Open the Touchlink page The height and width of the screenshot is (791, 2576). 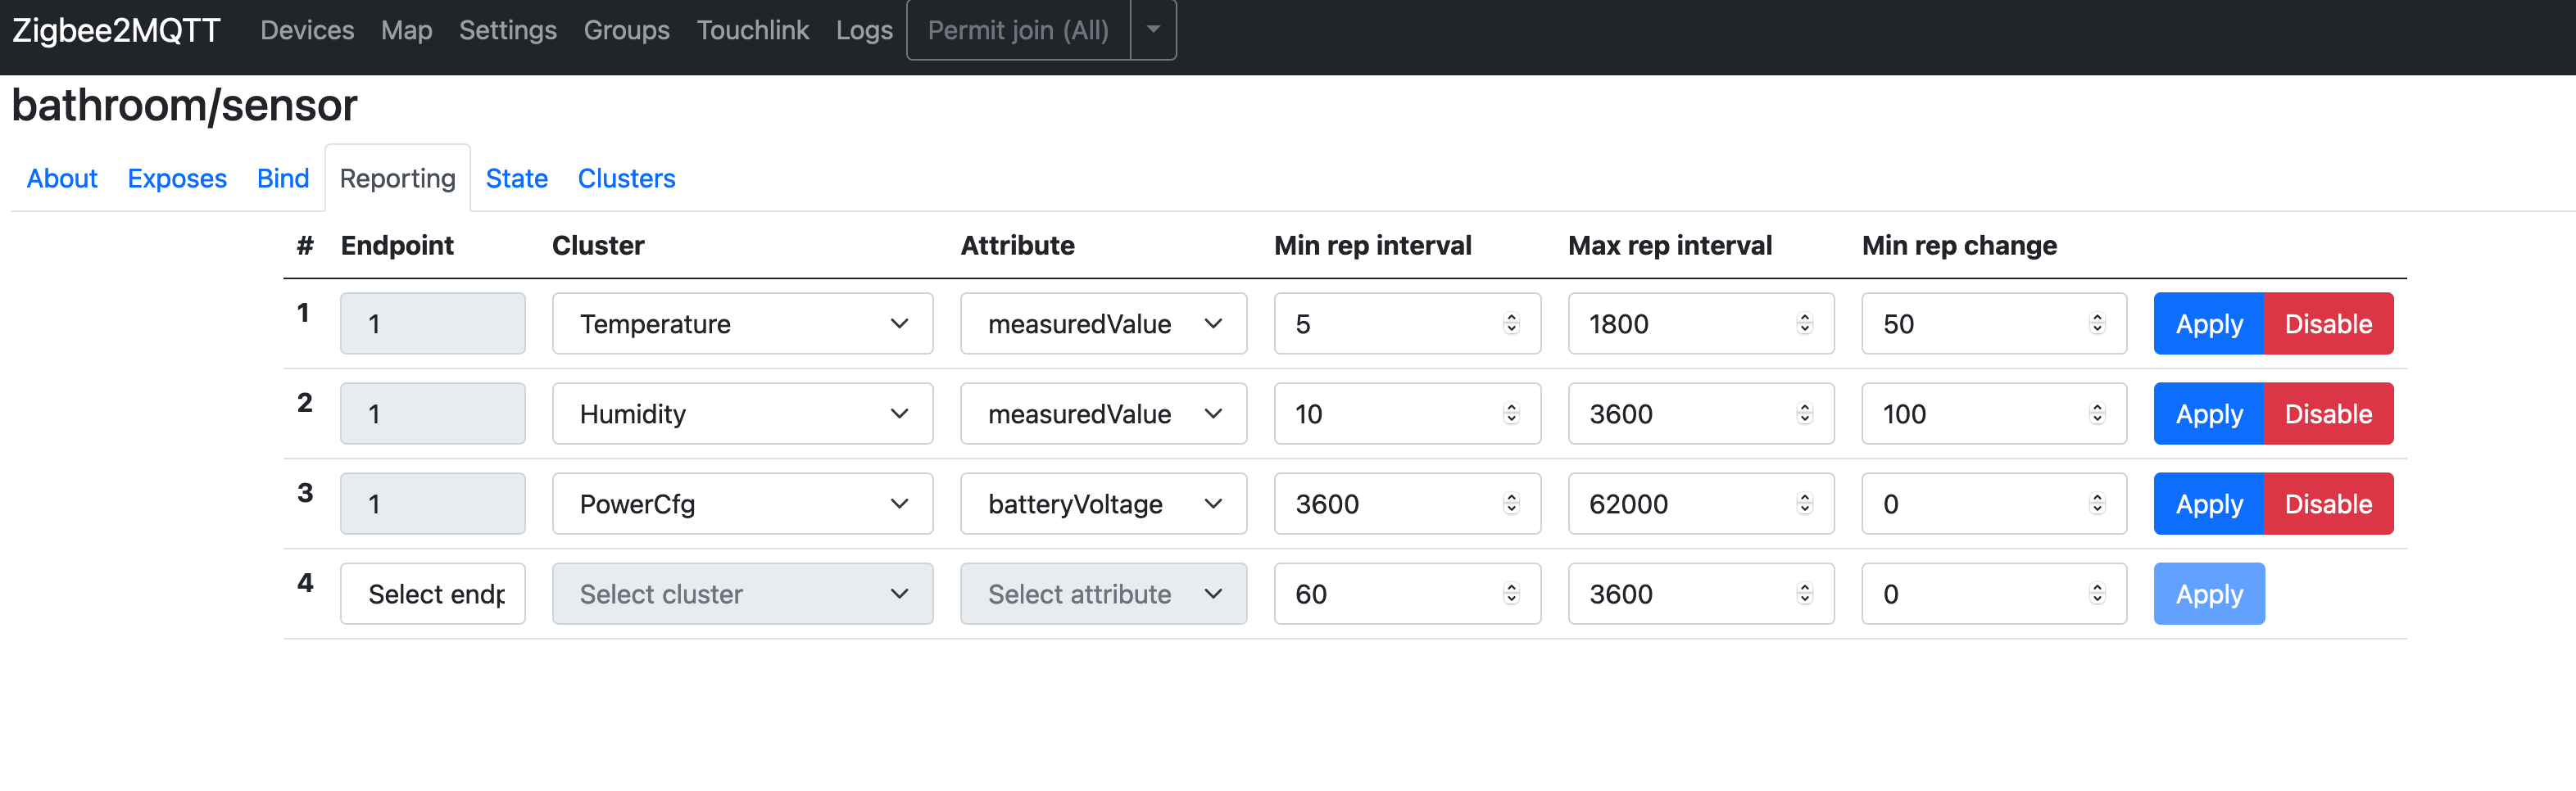coord(753,30)
